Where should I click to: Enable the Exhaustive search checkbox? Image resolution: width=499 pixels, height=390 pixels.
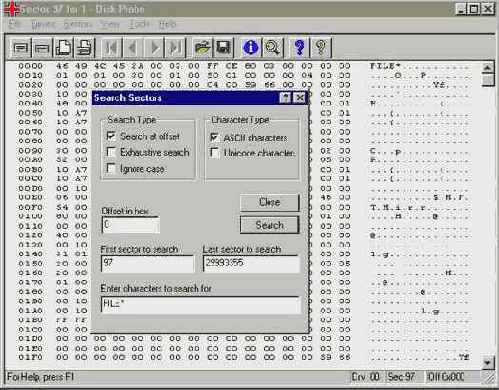click(111, 152)
